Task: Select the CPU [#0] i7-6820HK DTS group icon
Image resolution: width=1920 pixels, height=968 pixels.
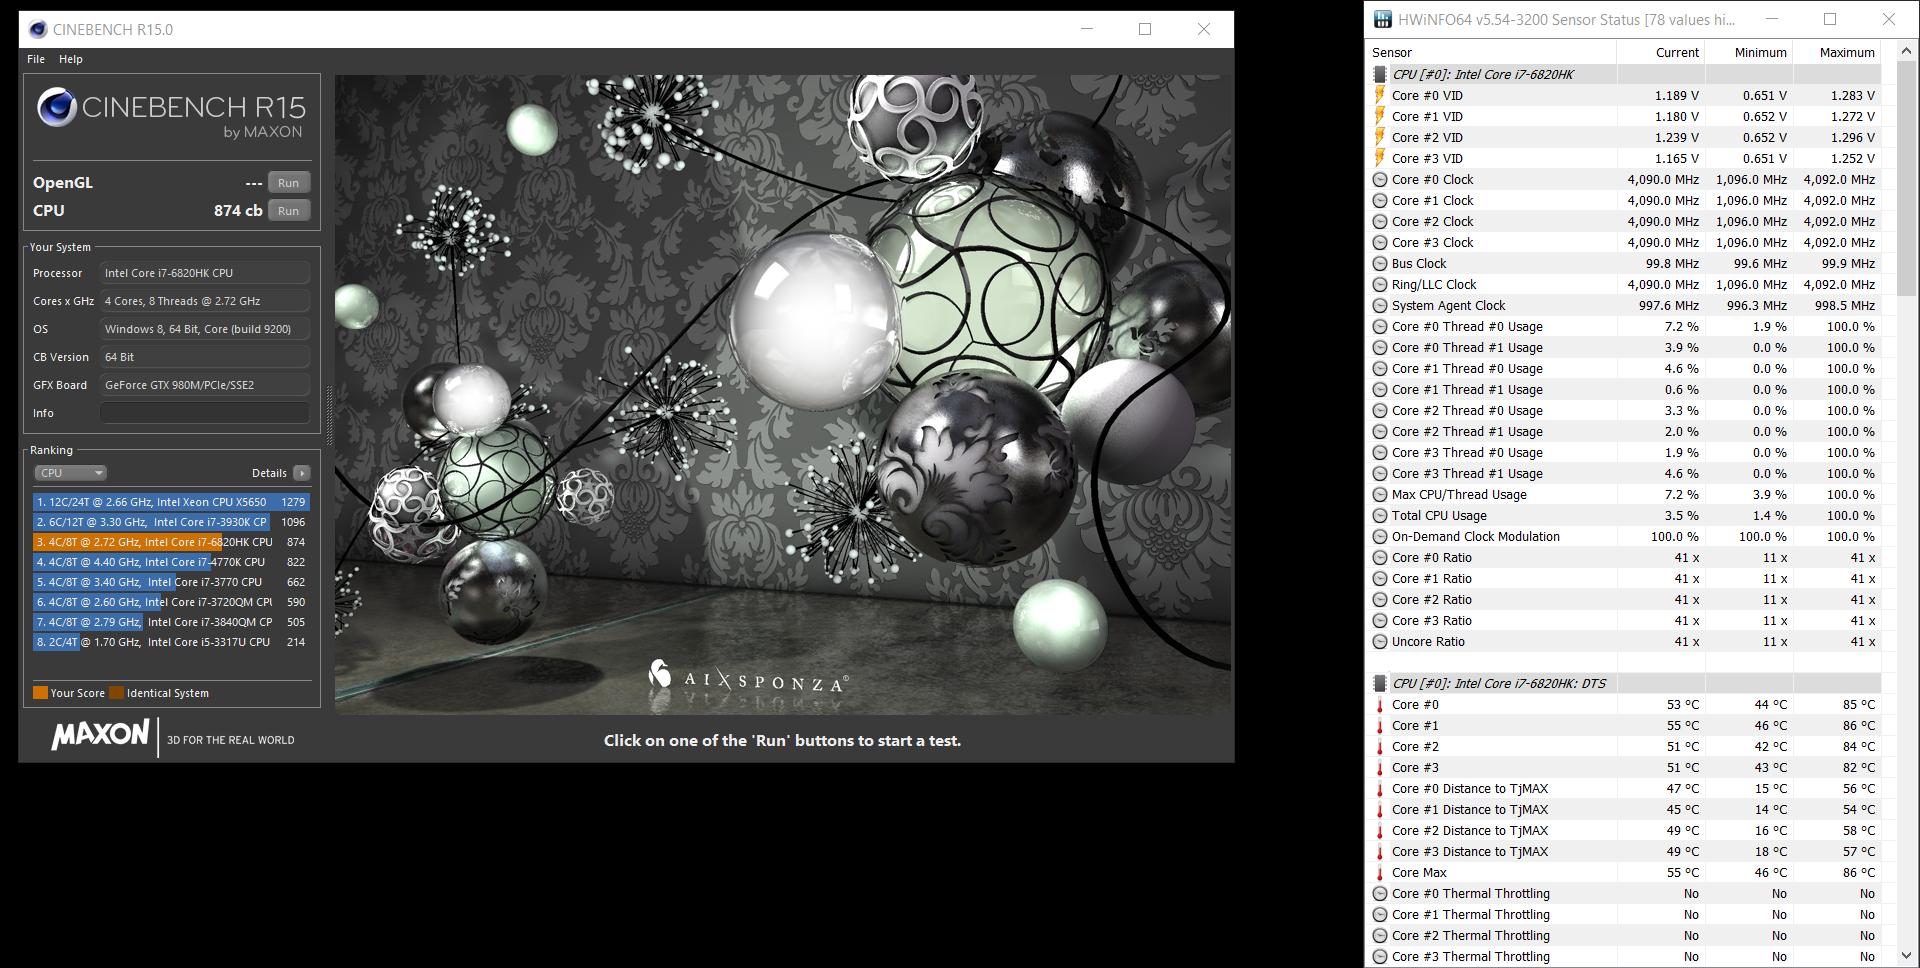Action: (x=1380, y=683)
